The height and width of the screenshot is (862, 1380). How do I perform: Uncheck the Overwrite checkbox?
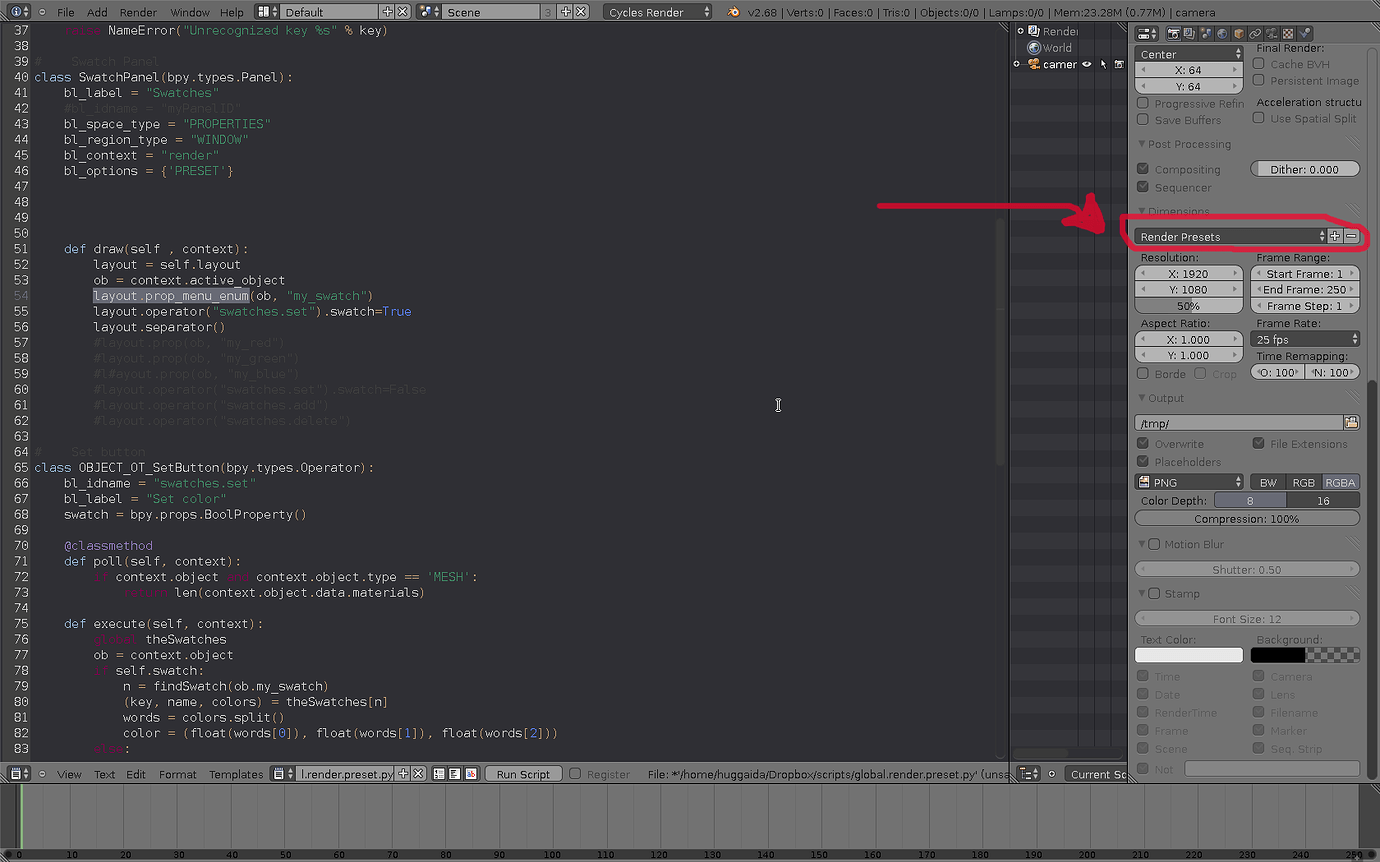pyautogui.click(x=1143, y=443)
